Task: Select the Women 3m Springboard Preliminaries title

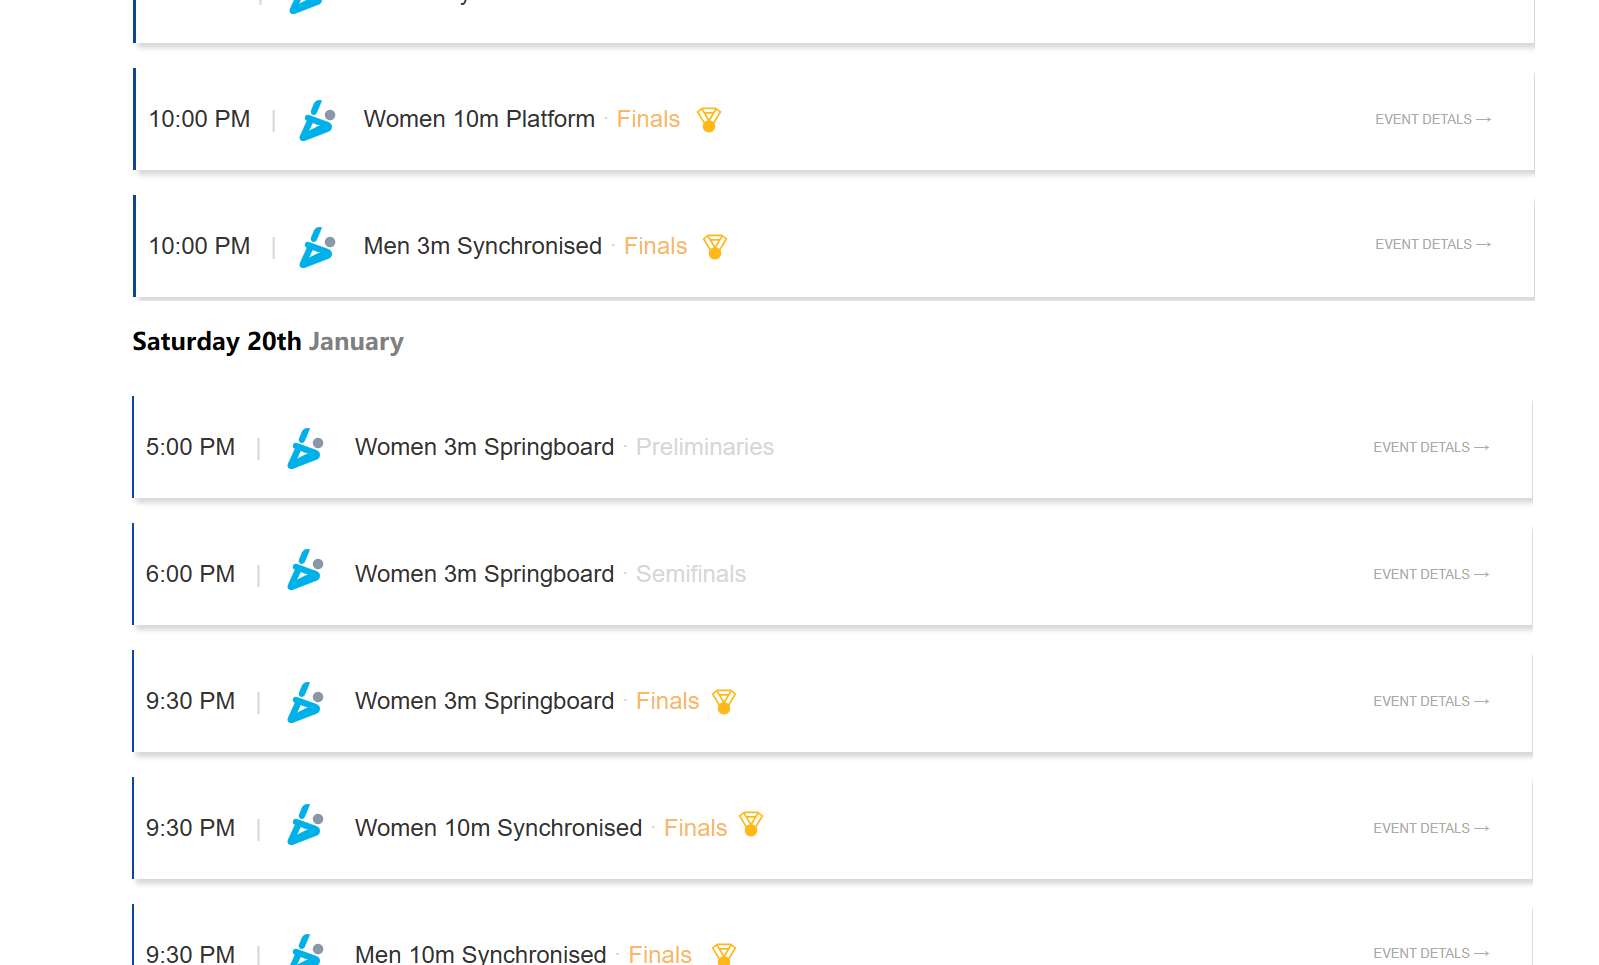Action: (x=484, y=447)
